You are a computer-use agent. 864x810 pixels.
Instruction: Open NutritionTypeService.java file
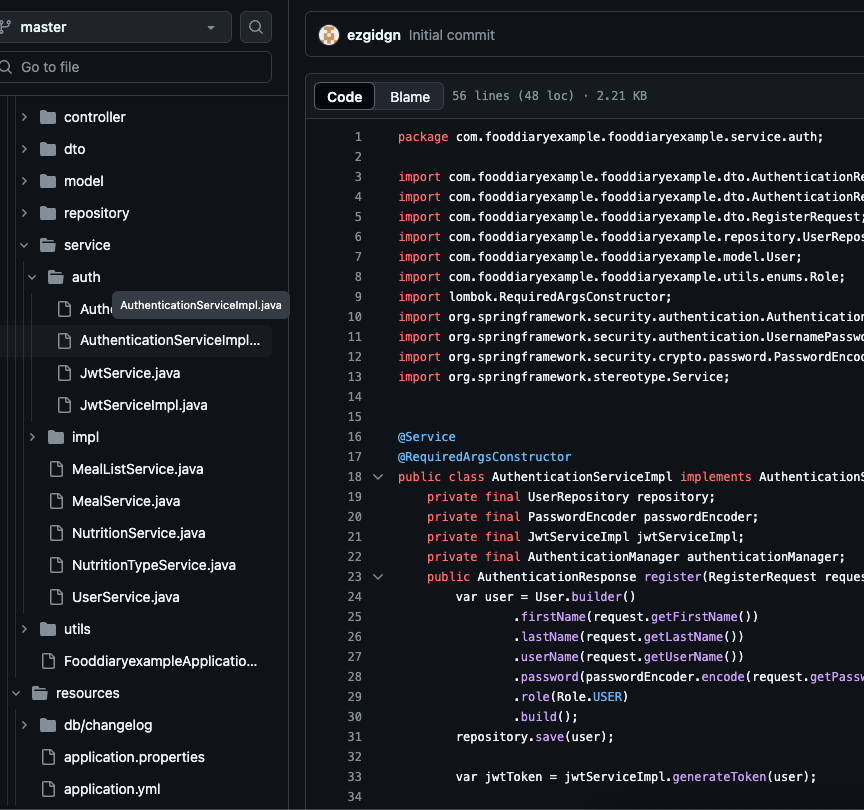pyautogui.click(x=154, y=565)
